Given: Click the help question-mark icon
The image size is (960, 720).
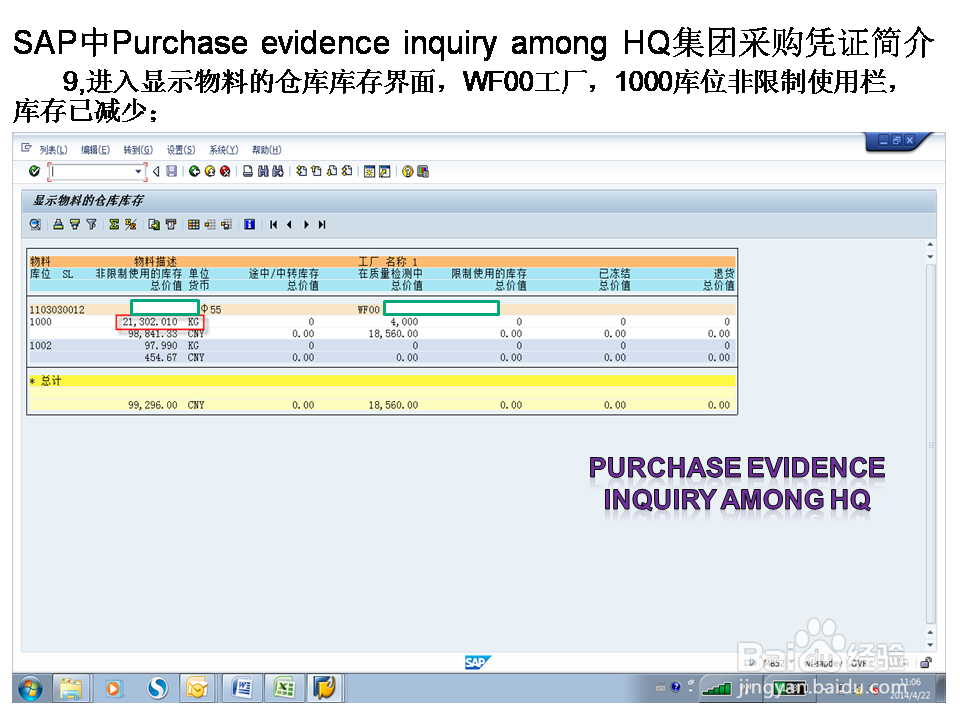Looking at the screenshot, I should [408, 171].
